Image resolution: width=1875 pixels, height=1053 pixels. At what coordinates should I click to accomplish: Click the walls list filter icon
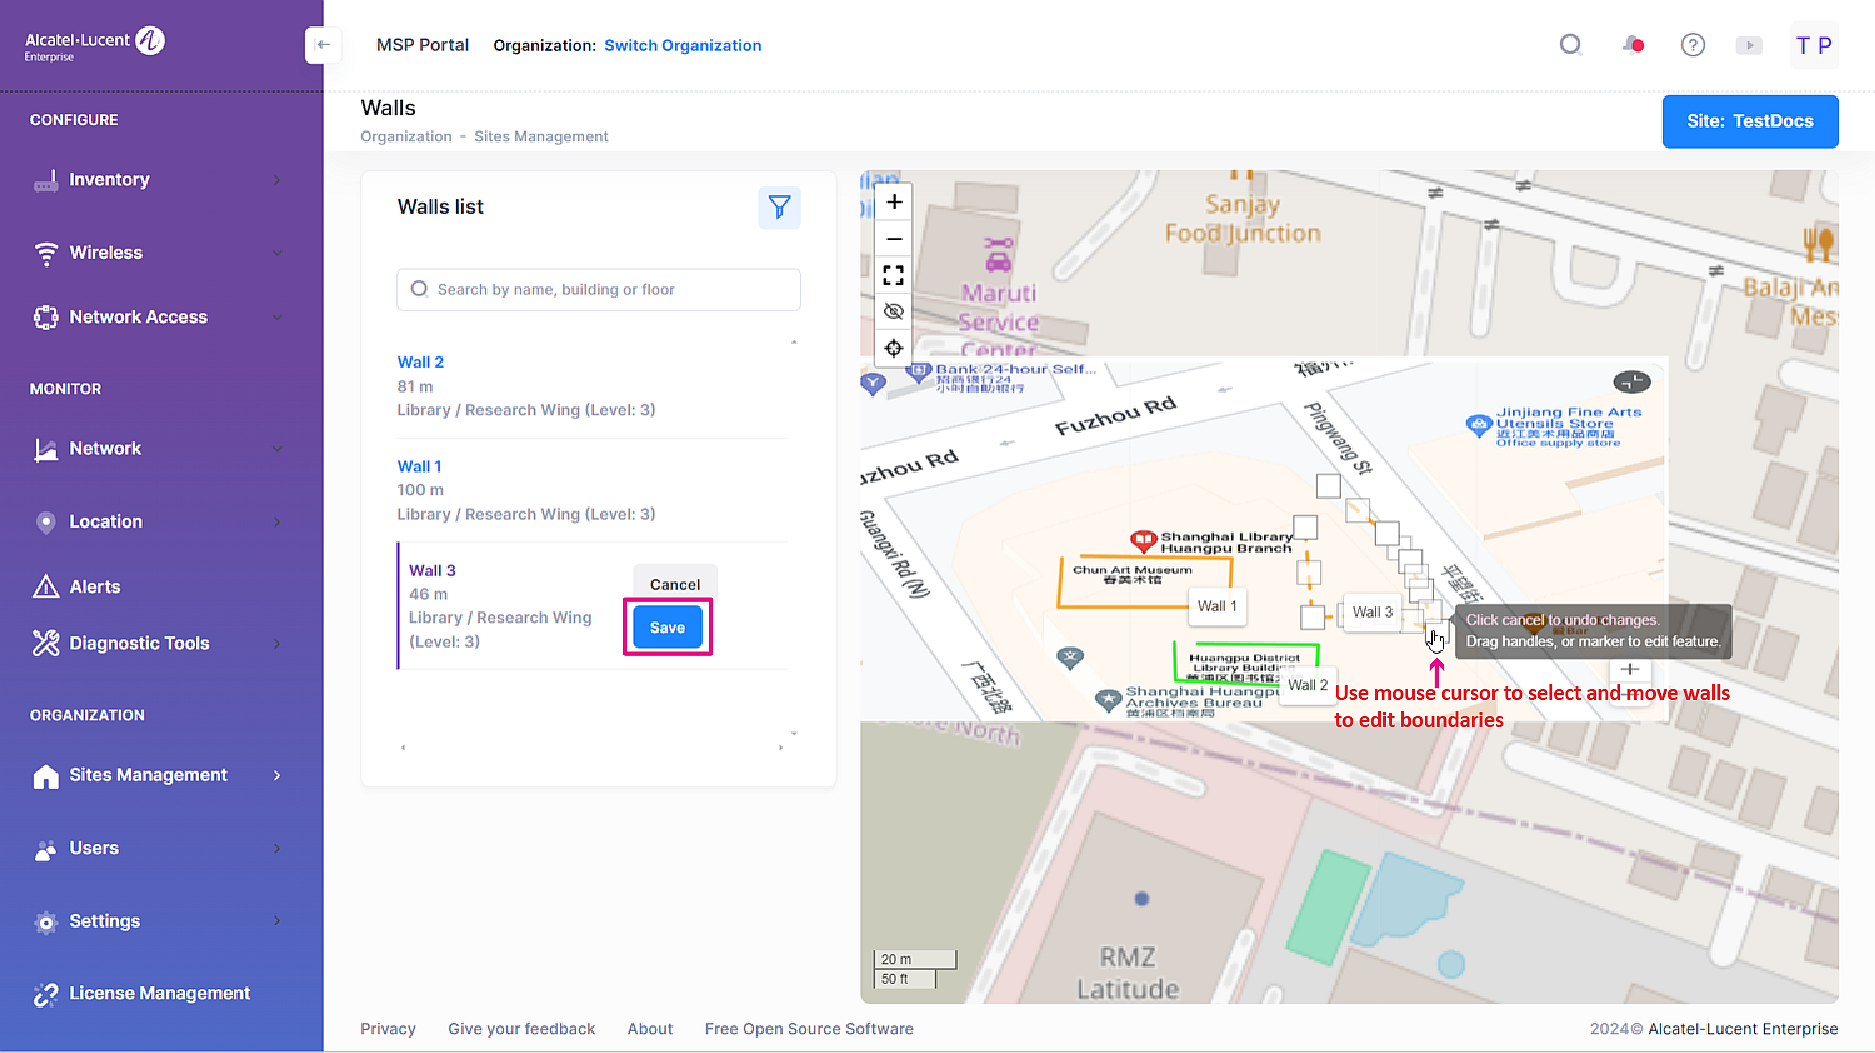pos(779,207)
